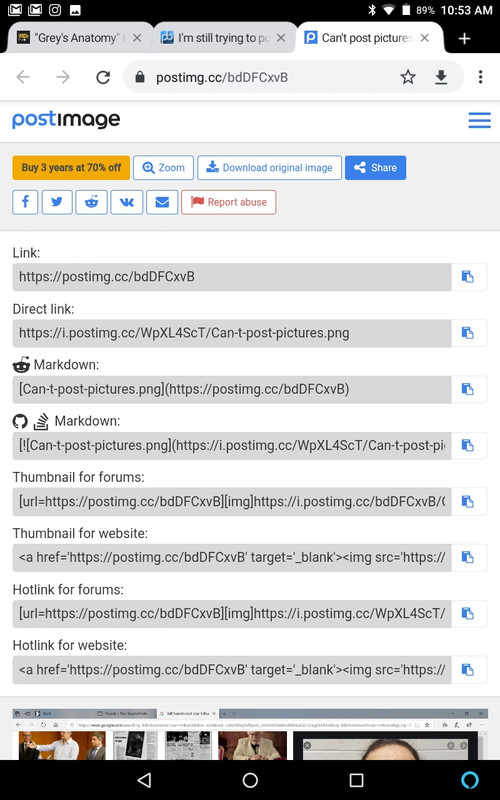This screenshot has height=800, width=500.
Task: Share the image on Twitter
Action: tap(57, 202)
